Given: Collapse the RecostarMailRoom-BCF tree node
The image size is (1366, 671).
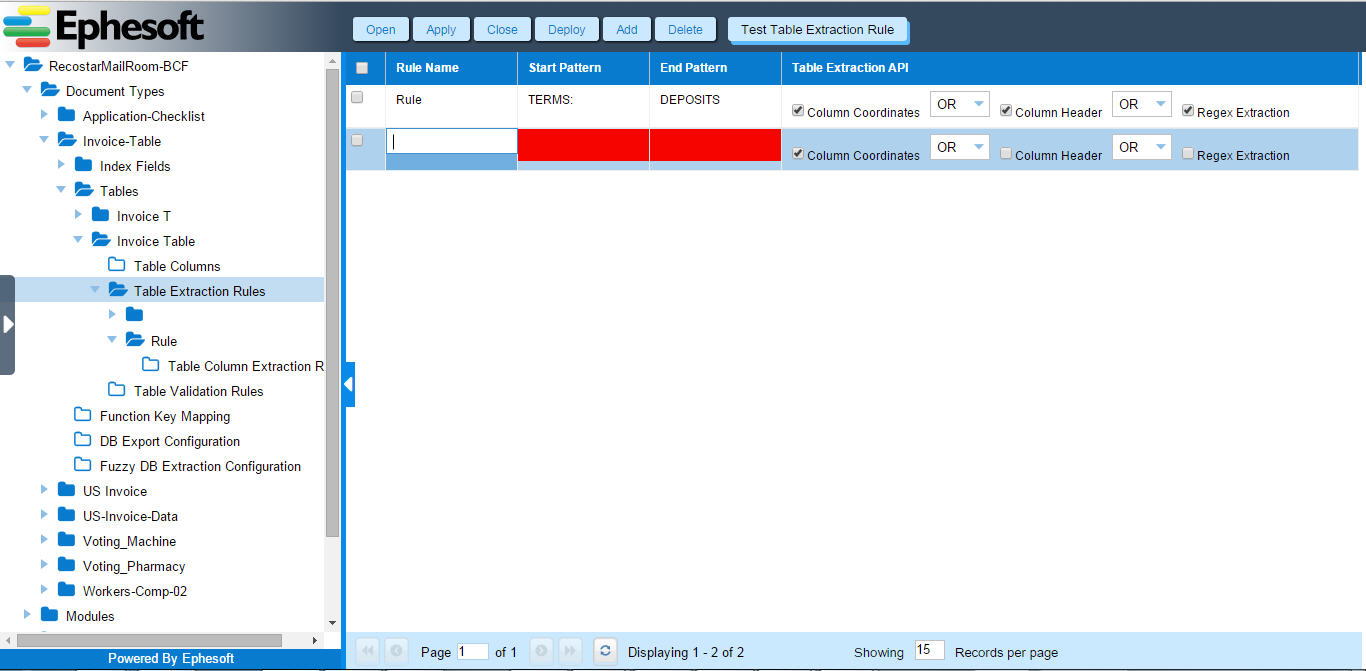Looking at the screenshot, I should click(x=11, y=65).
